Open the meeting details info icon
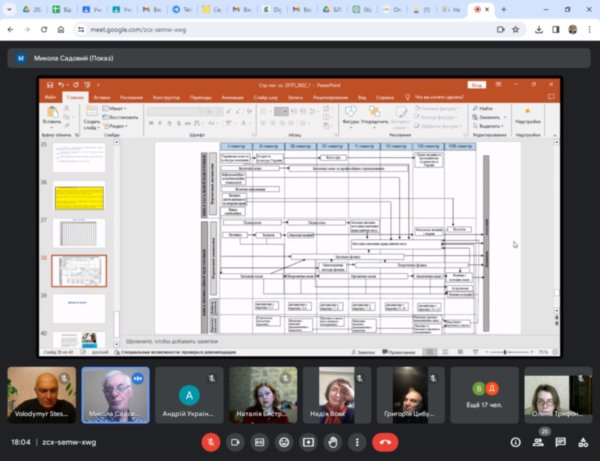Screen dimensions: 600x461 point(515,441)
